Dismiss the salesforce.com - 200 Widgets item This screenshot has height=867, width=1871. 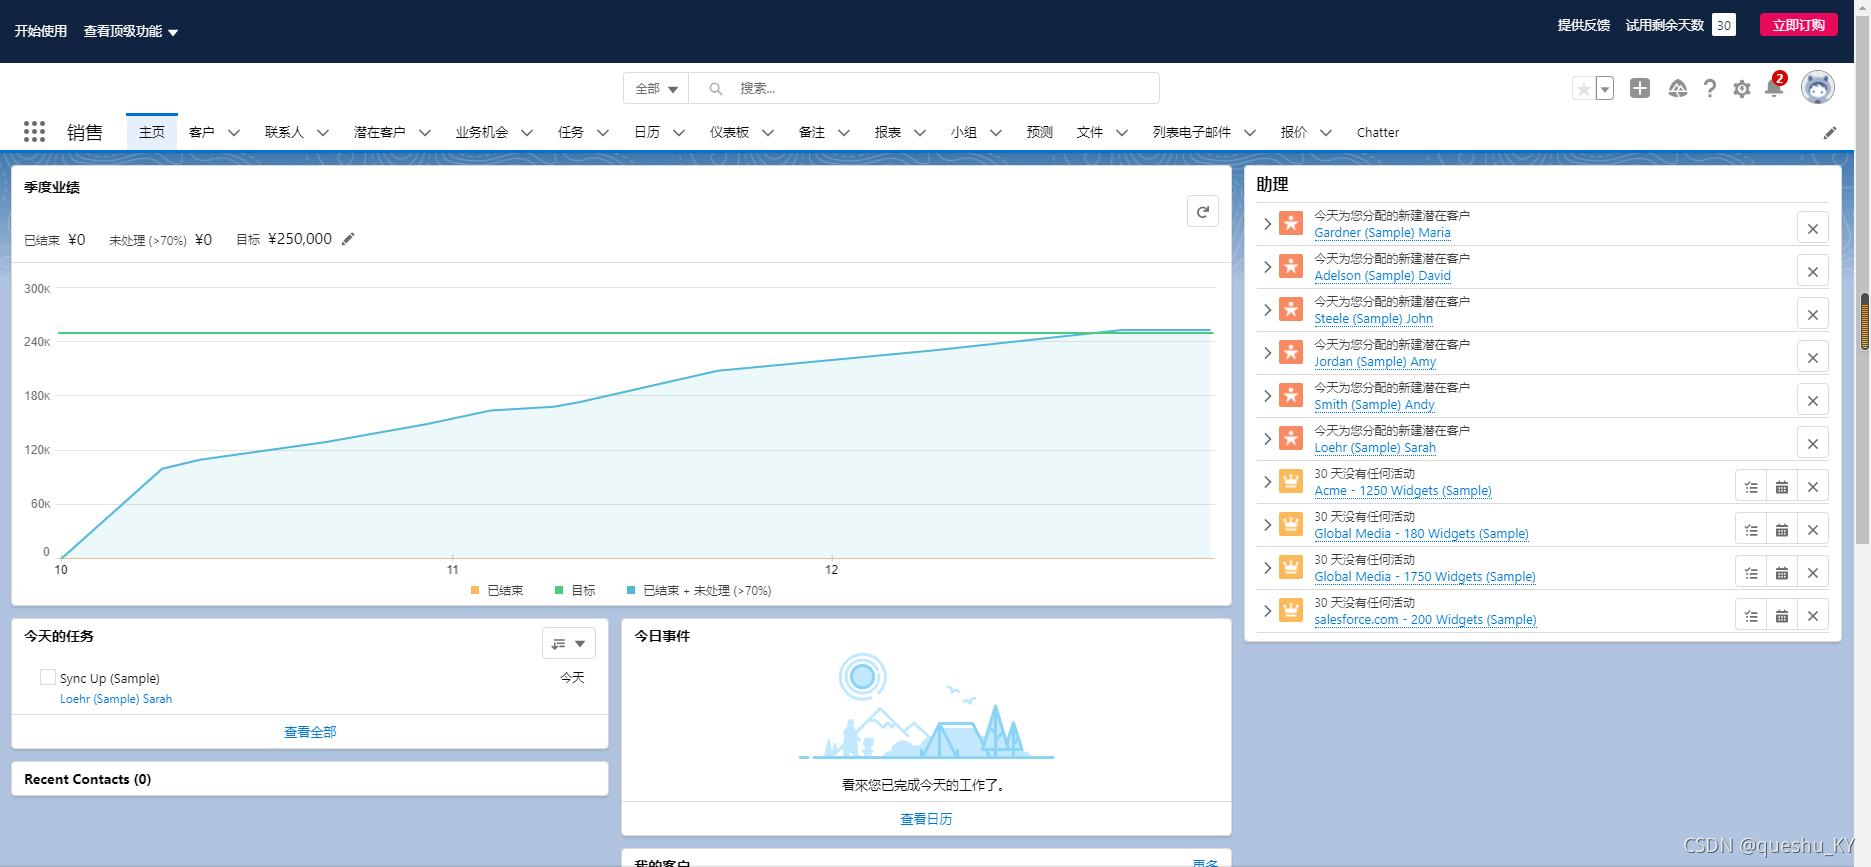[1812, 615]
